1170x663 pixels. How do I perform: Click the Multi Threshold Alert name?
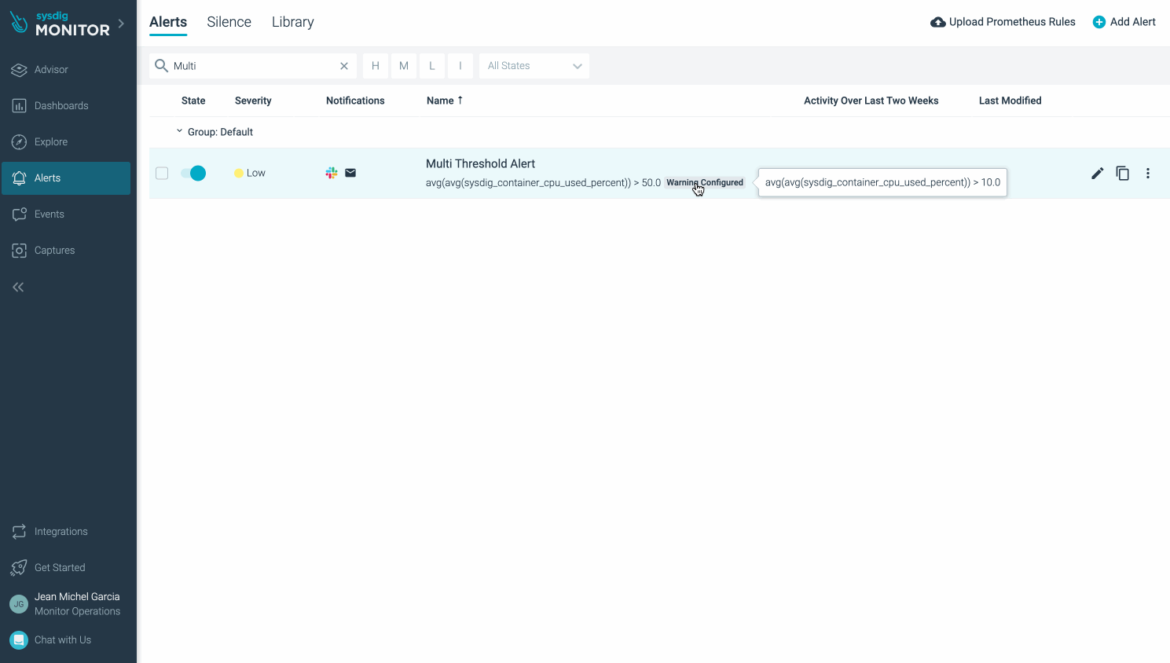coord(481,163)
